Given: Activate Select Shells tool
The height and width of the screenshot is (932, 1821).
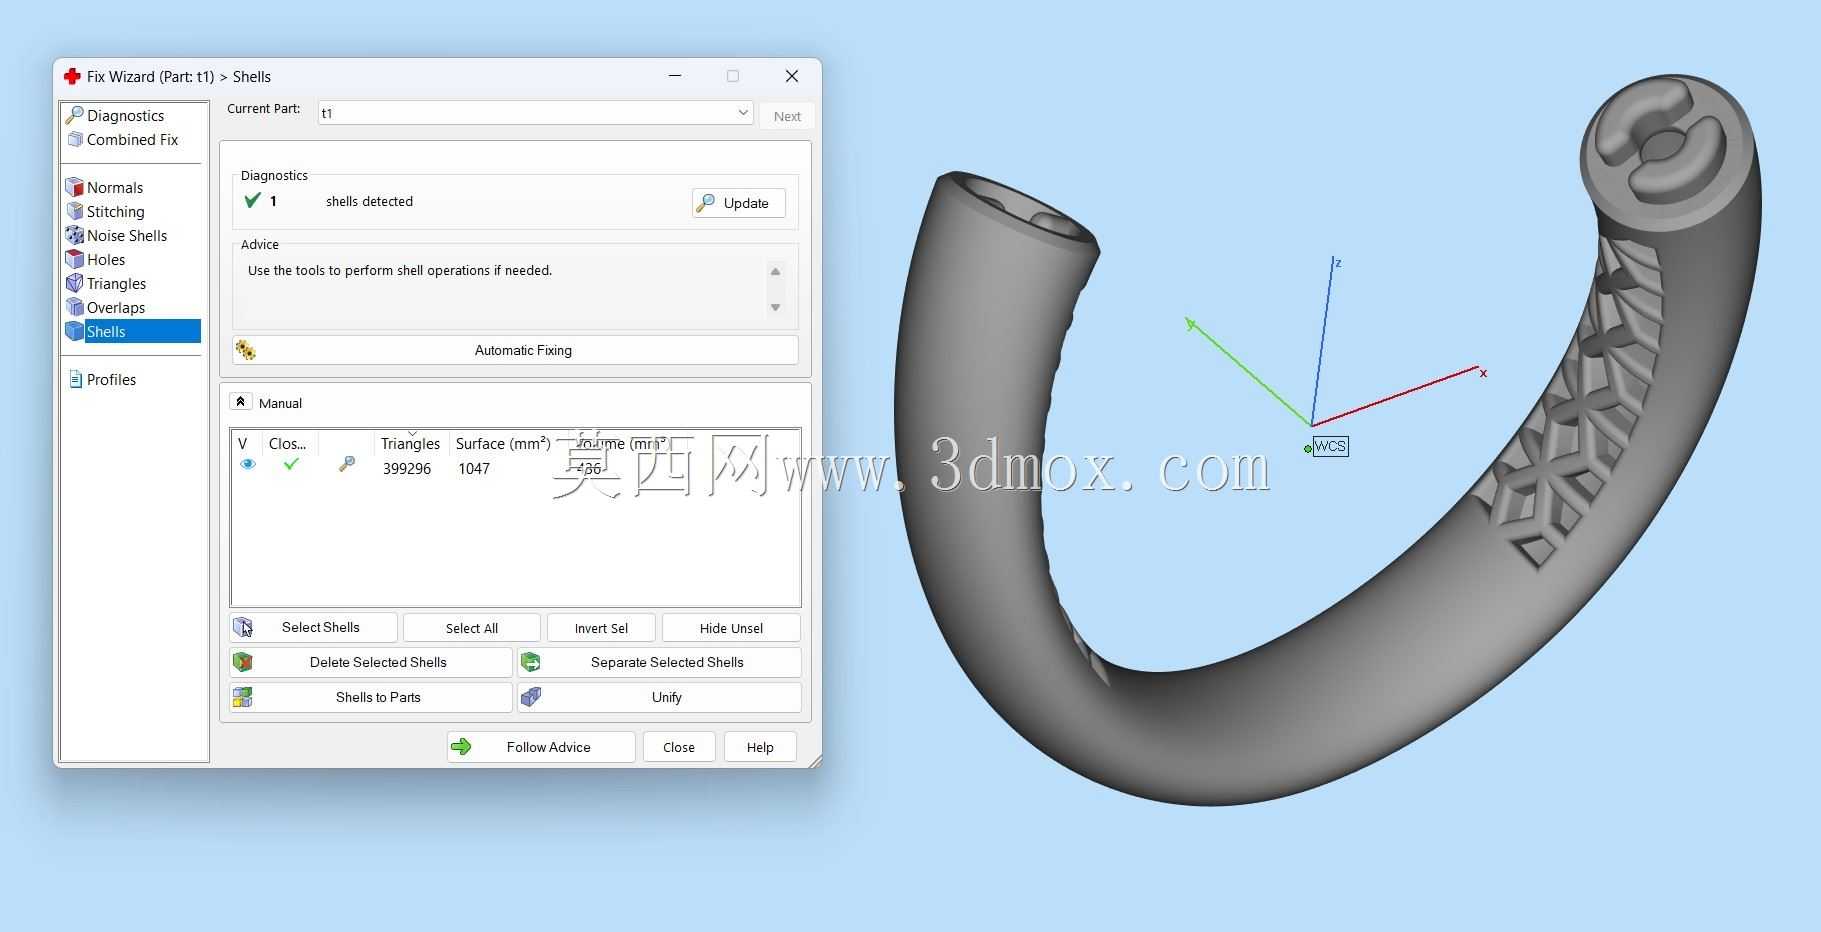Looking at the screenshot, I should 314,628.
